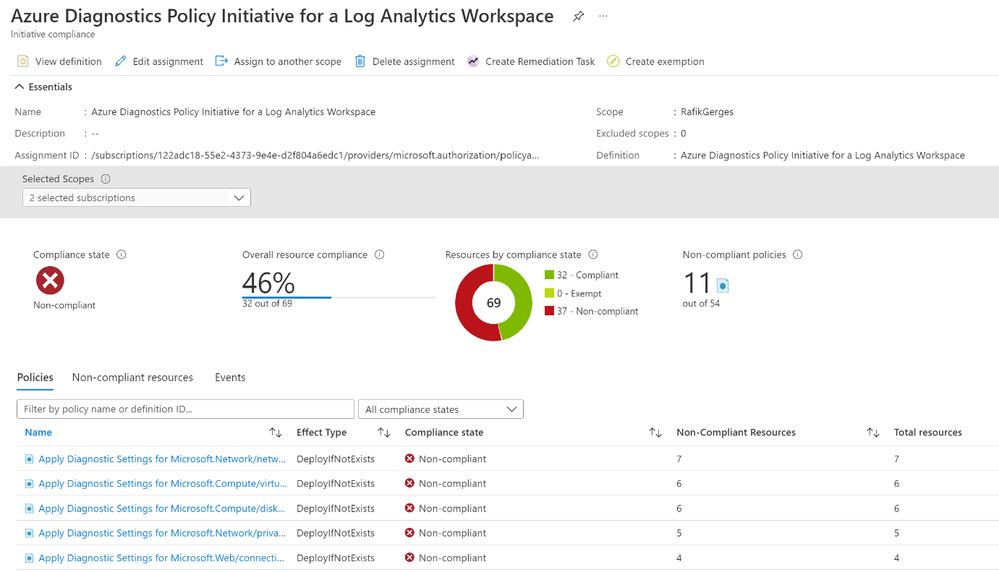Click policy icon for Microsoft.Compute/disk... row
The height and width of the screenshot is (572, 999).
coord(29,508)
